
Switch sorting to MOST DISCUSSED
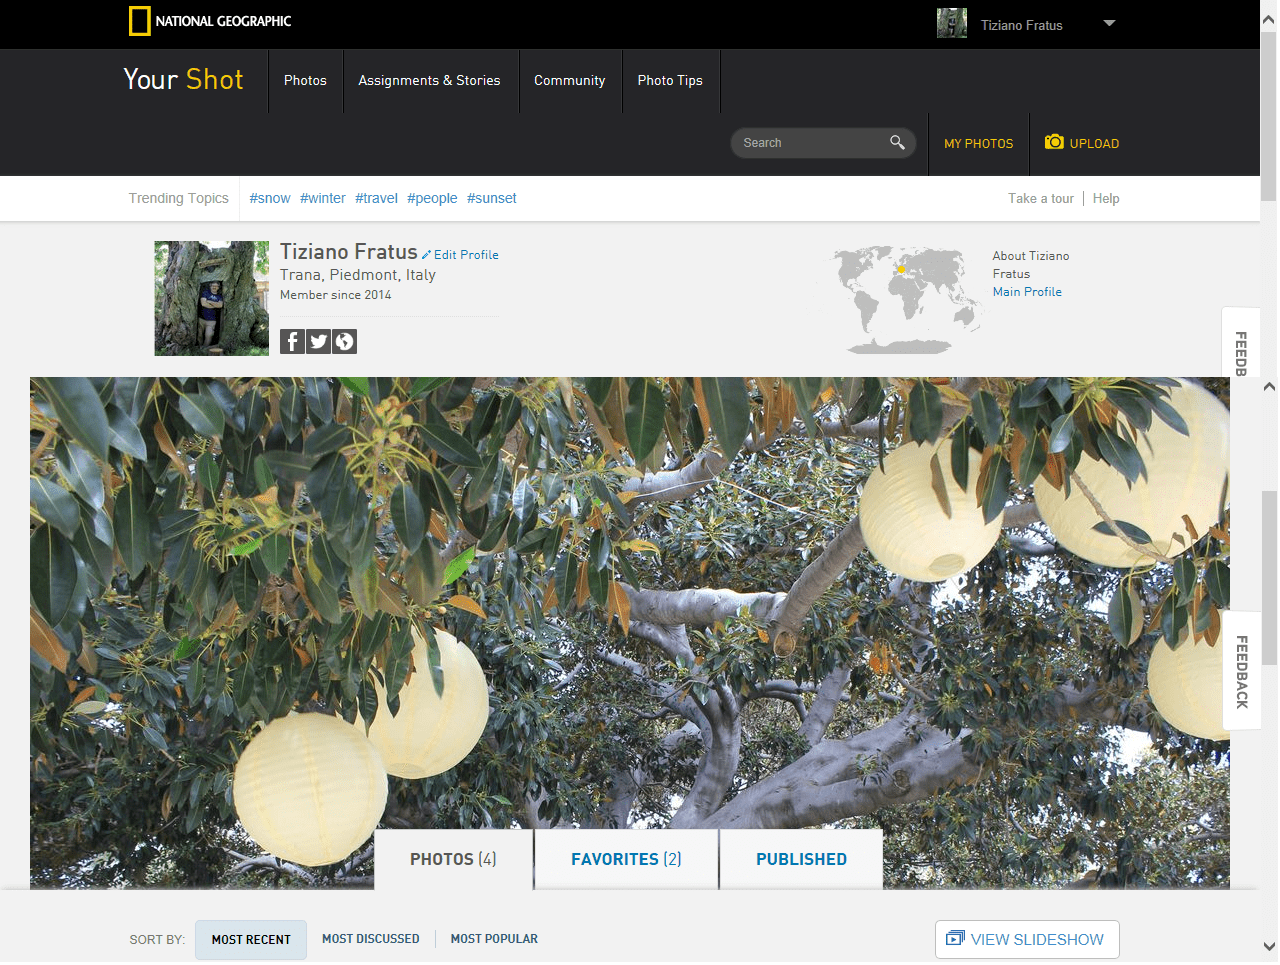coord(370,938)
